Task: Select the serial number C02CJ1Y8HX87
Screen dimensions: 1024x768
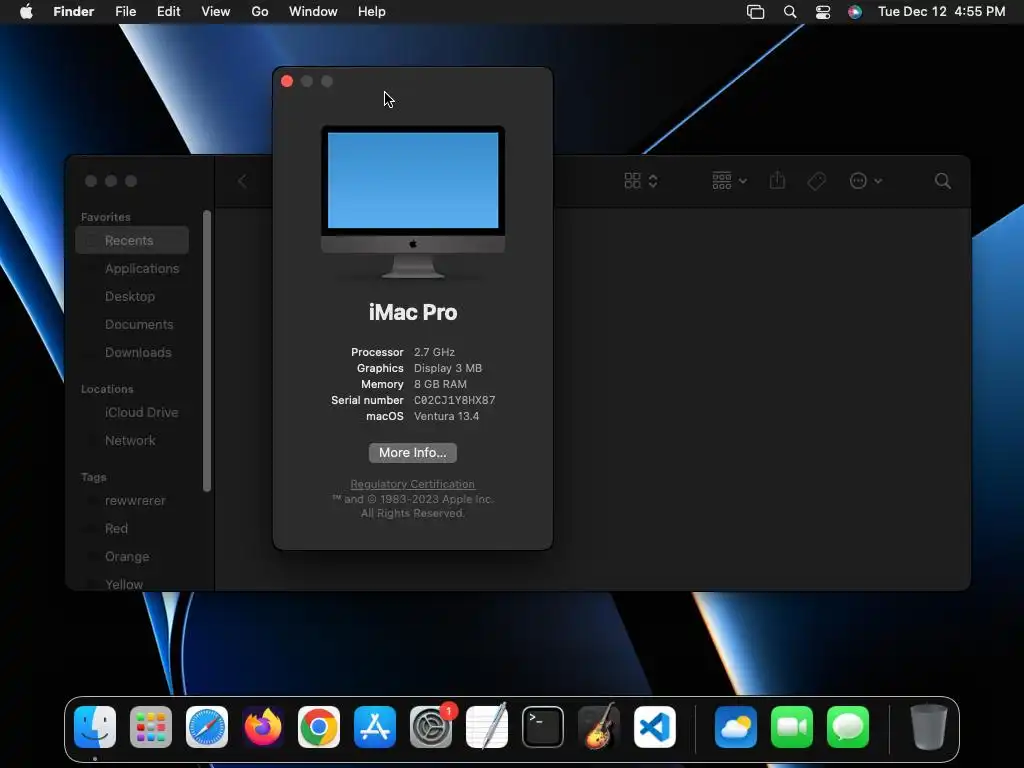Action: tap(455, 400)
